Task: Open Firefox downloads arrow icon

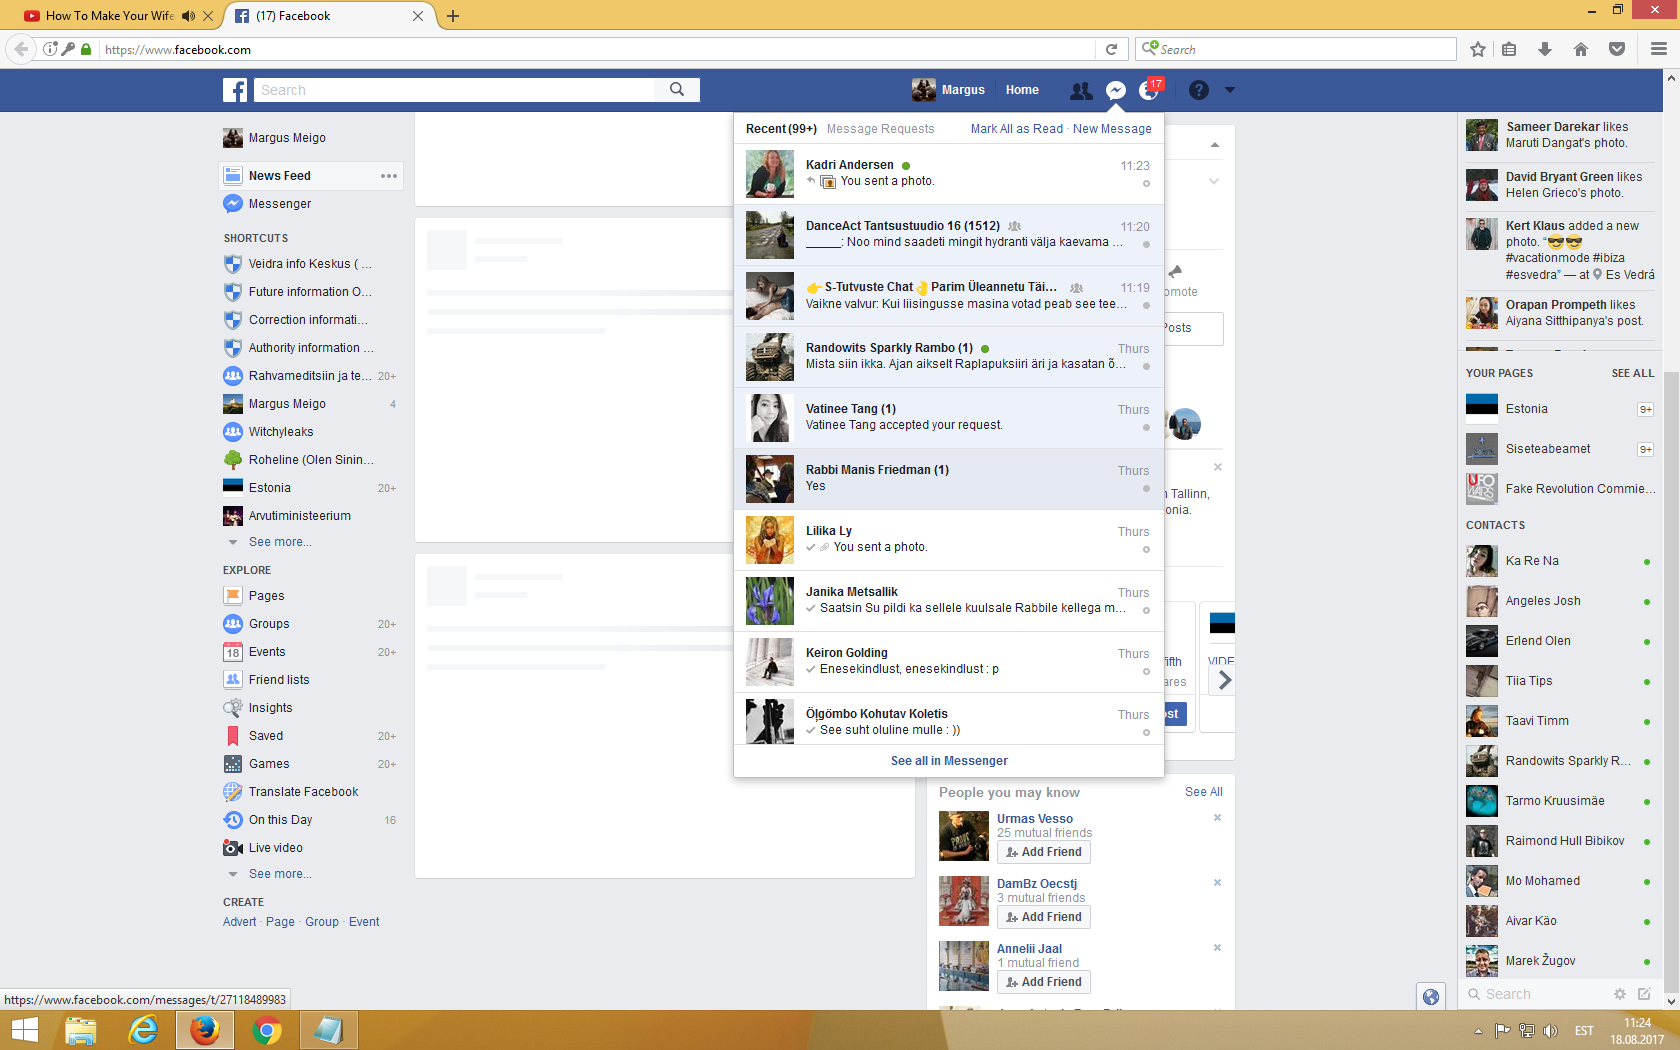Action: tap(1545, 49)
